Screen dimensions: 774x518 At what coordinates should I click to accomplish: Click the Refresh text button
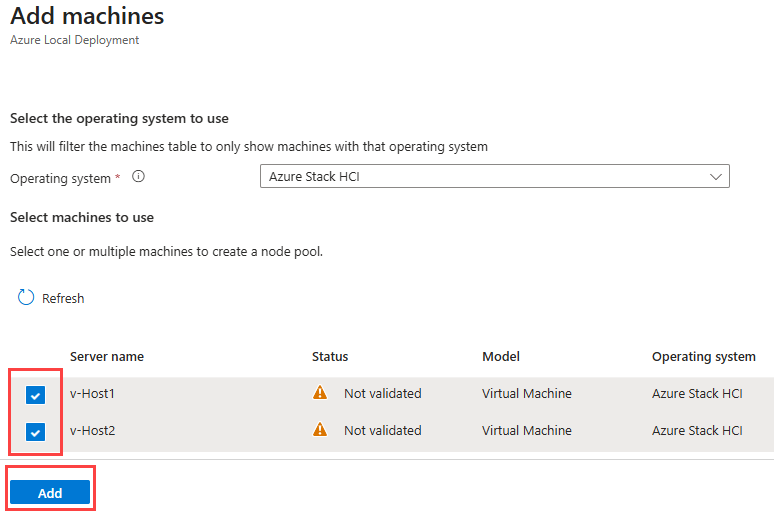(63, 298)
